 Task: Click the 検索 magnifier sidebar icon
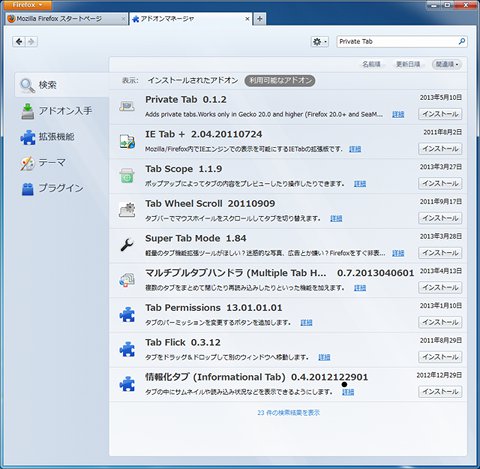(27, 85)
